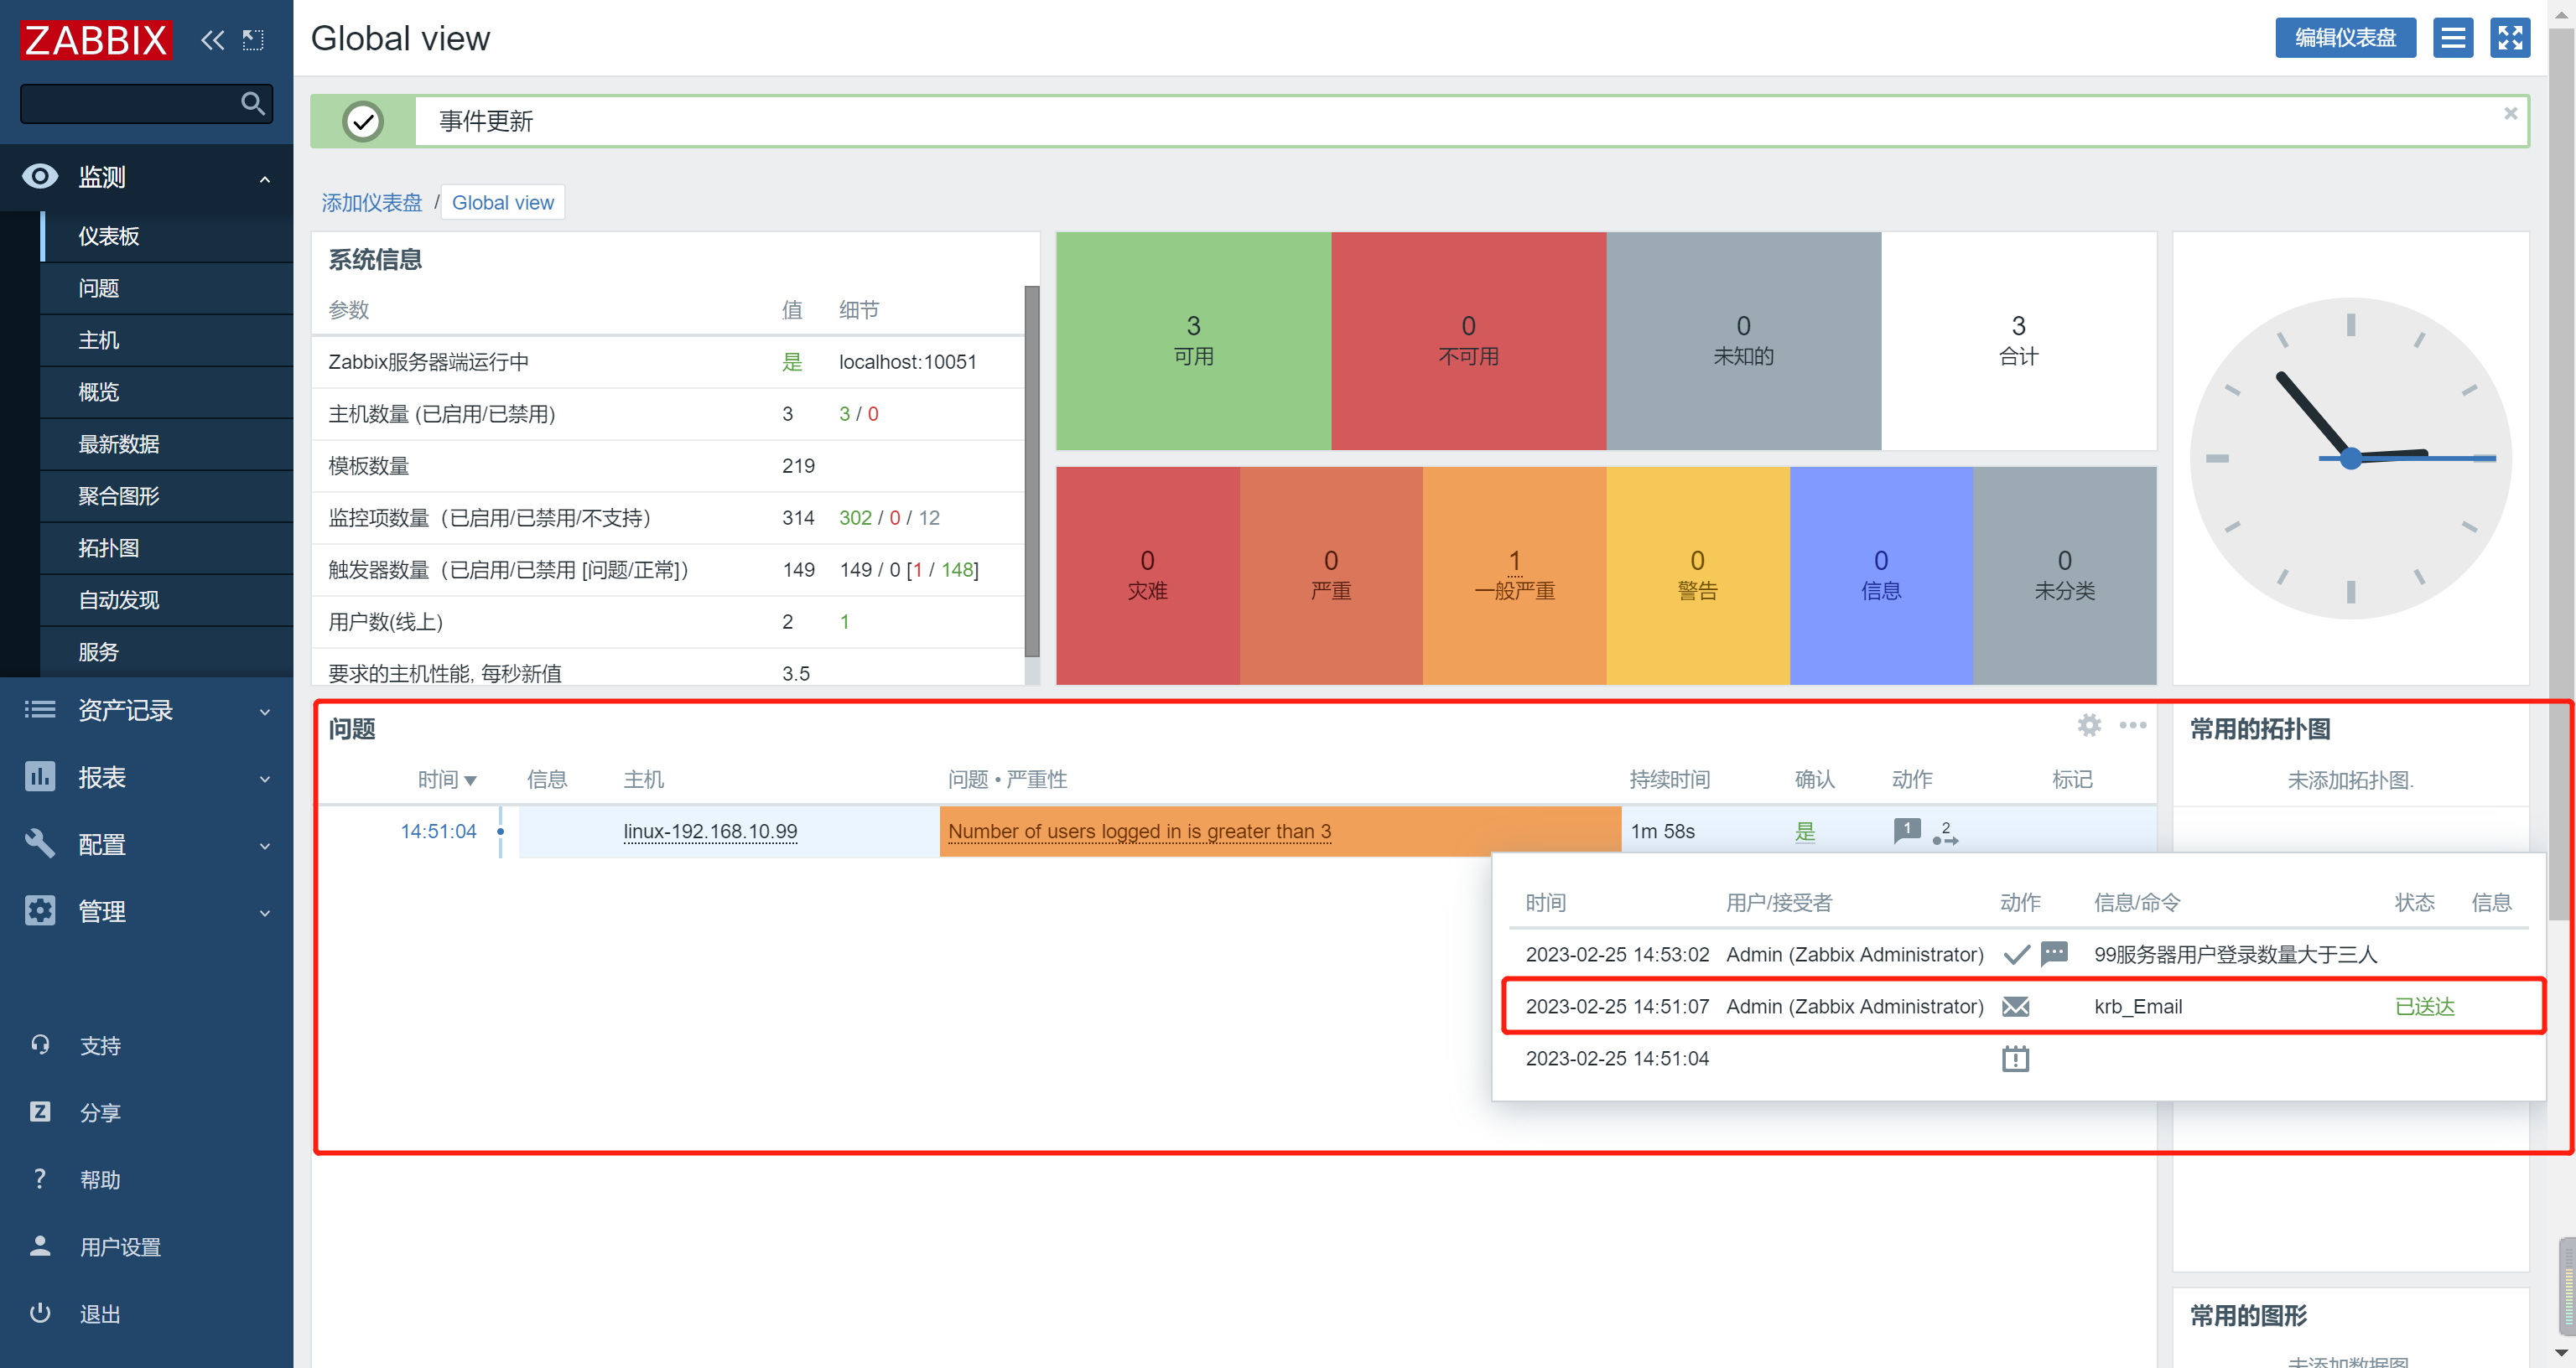Image resolution: width=2576 pixels, height=1368 pixels.
Task: Collapse the sidebar with double-chevron icon
Action: point(212,40)
